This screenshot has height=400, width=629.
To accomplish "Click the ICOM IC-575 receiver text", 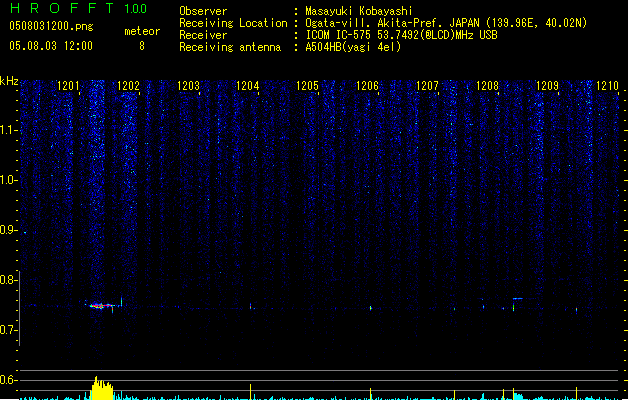I will (x=401, y=35).
